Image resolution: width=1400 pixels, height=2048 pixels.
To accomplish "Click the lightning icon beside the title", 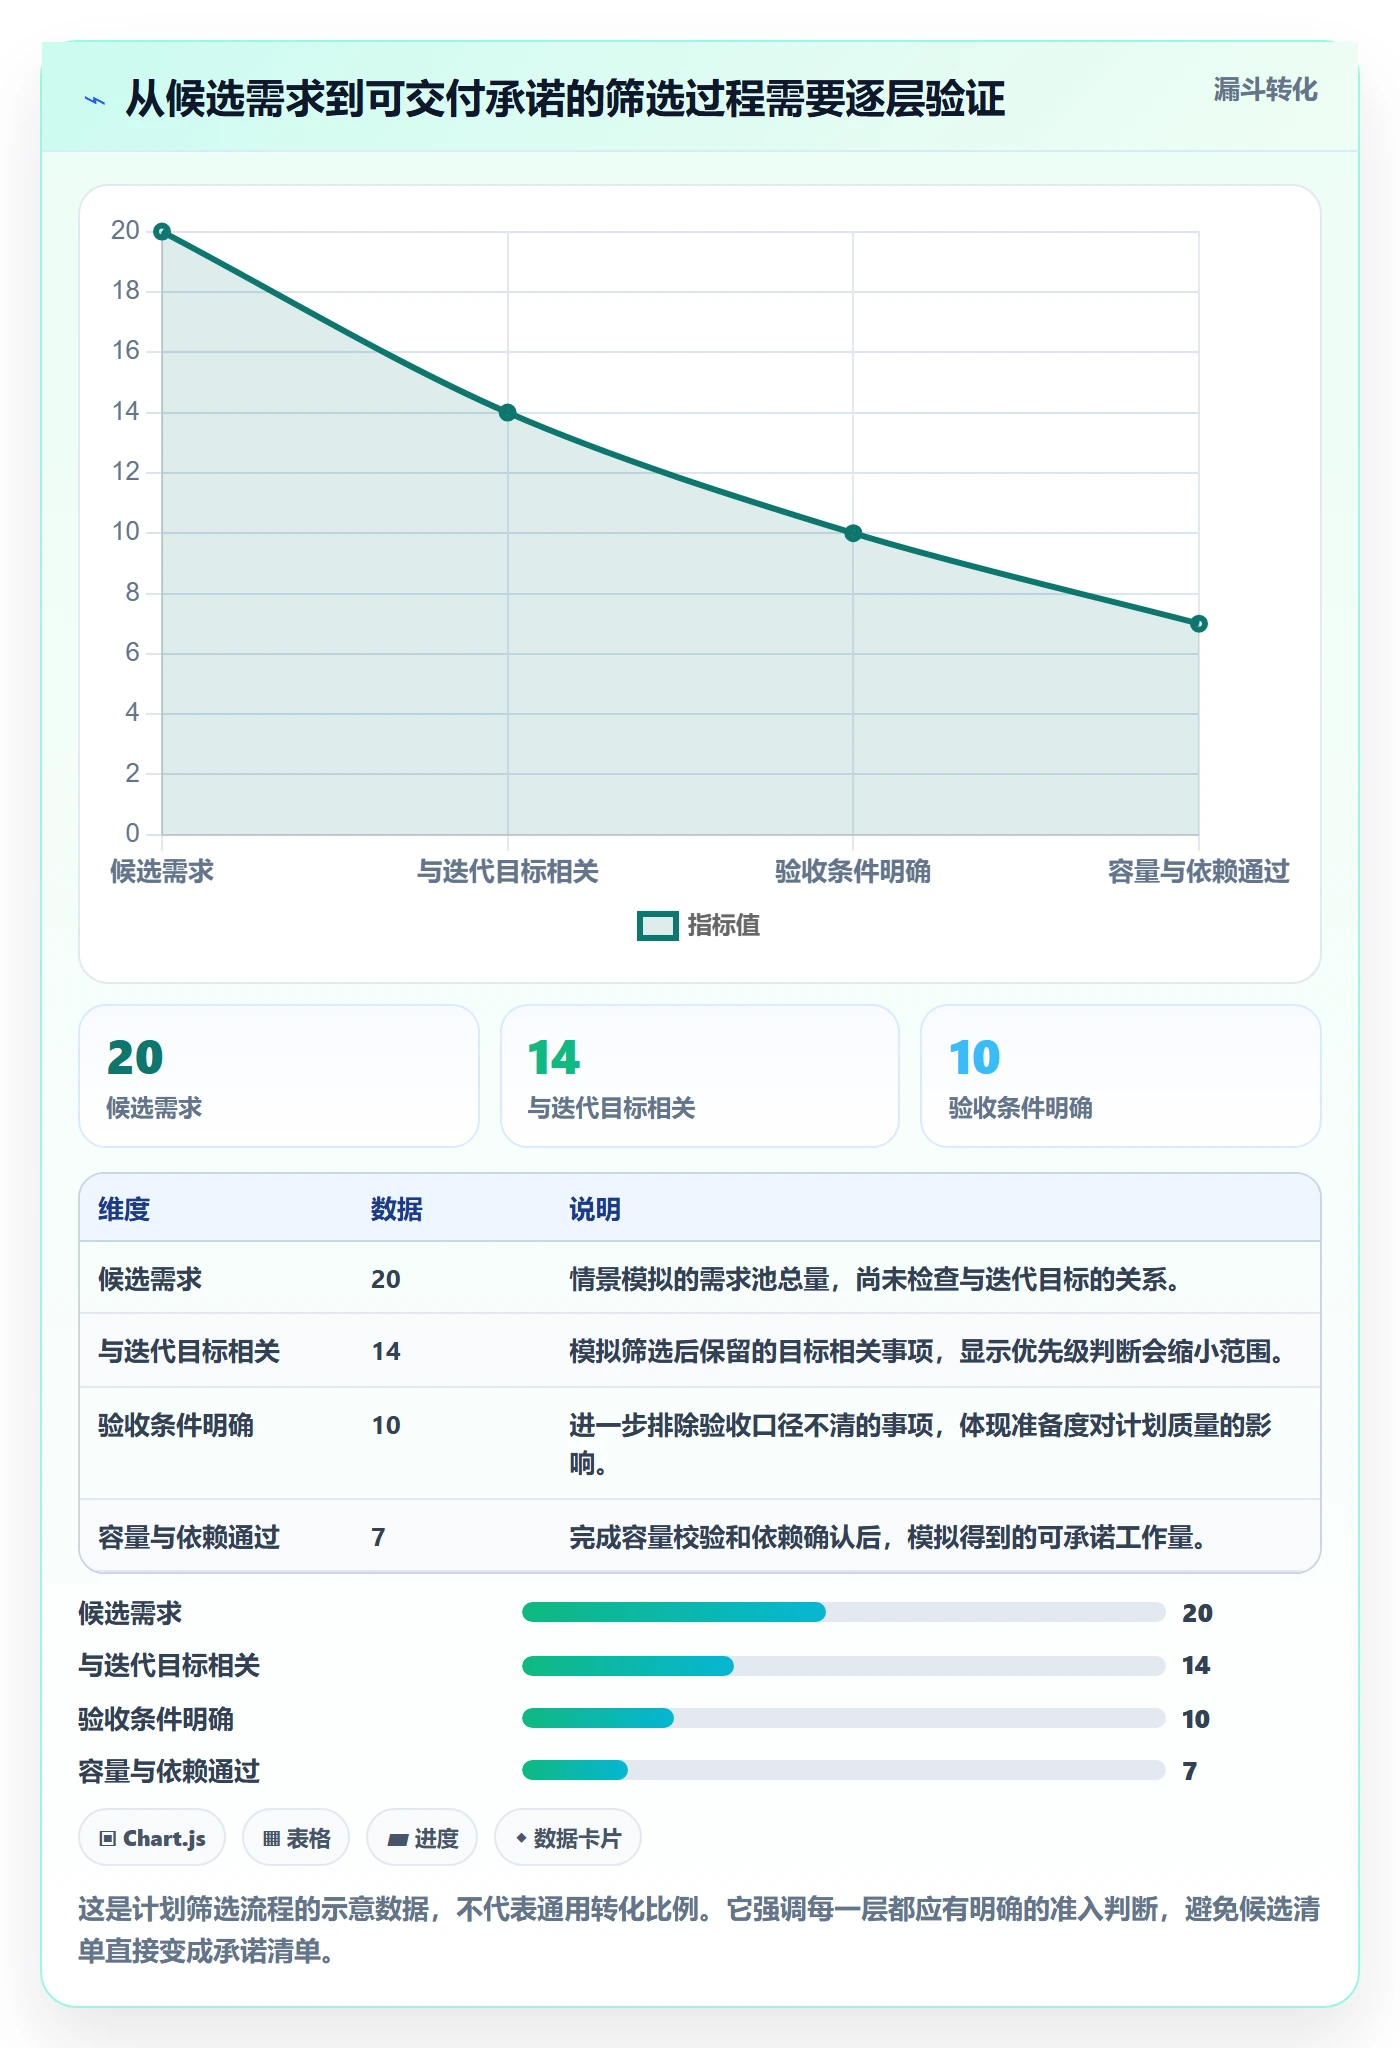I will [x=95, y=100].
